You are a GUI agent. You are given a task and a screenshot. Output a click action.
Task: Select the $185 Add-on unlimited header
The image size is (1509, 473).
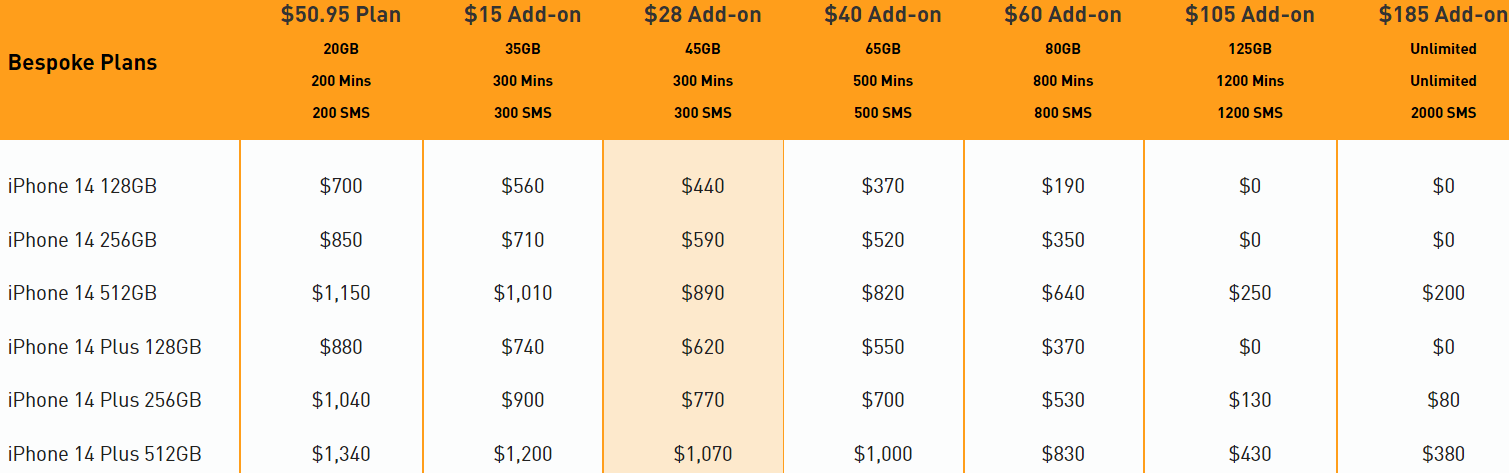(1443, 16)
